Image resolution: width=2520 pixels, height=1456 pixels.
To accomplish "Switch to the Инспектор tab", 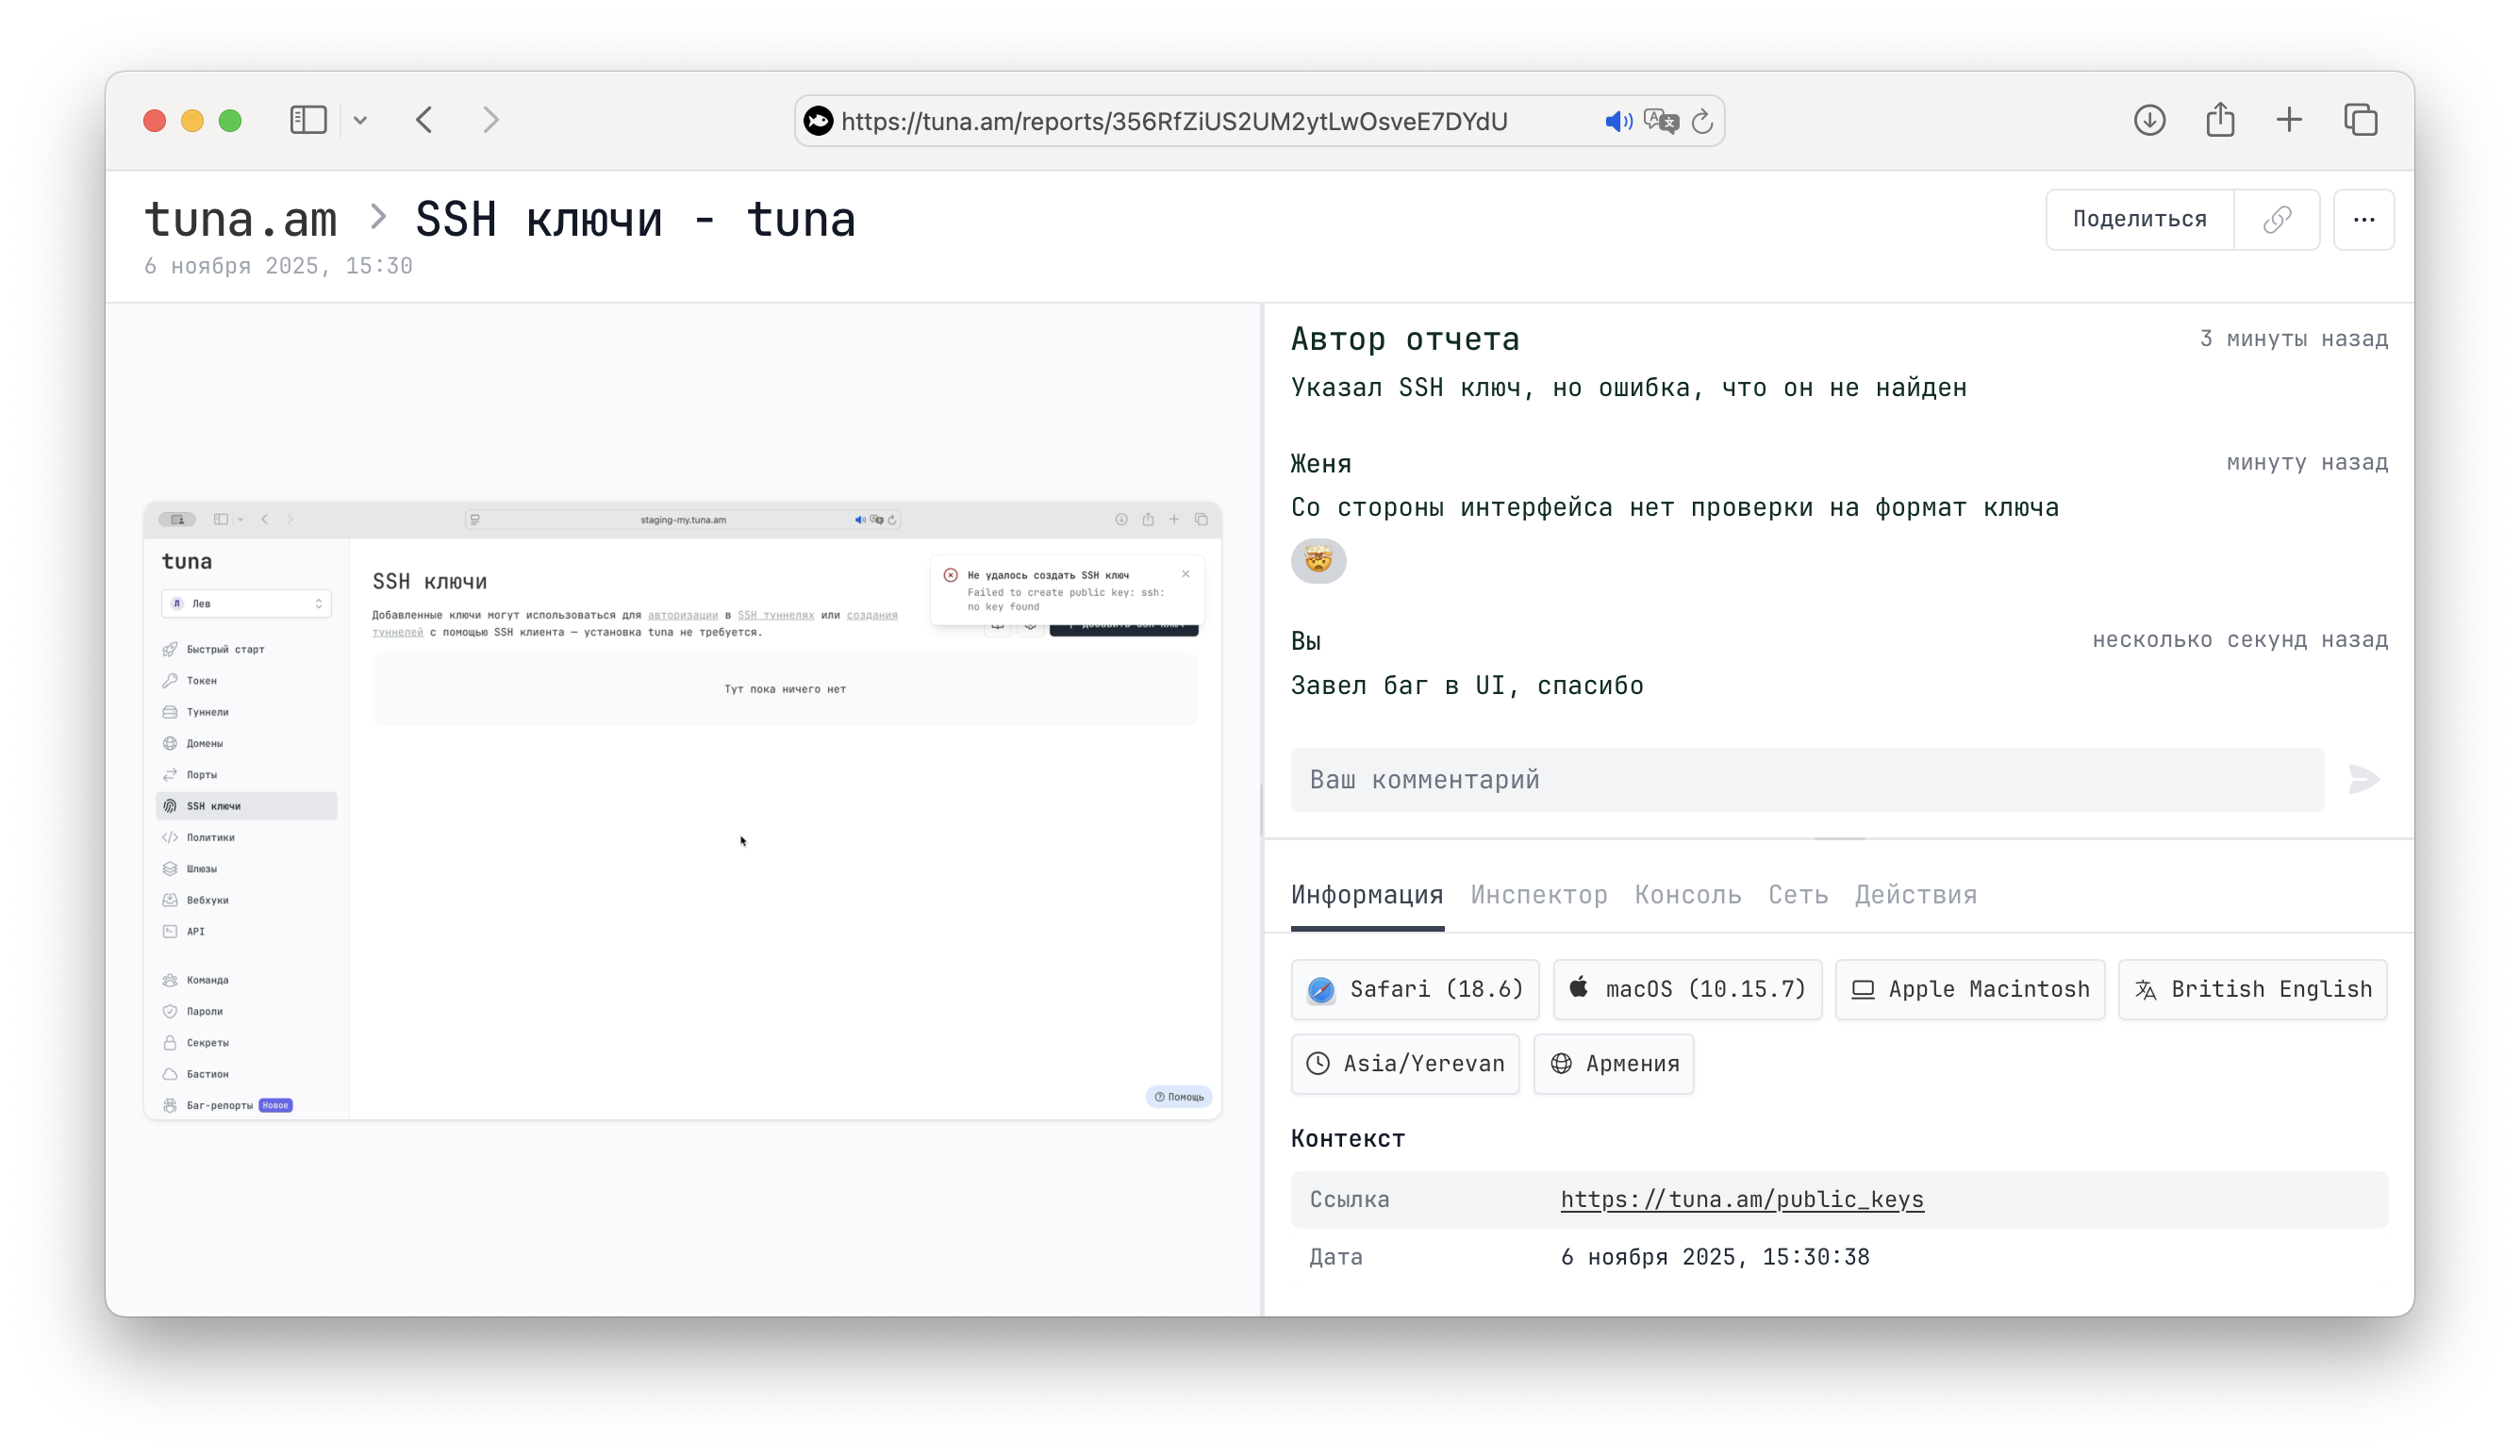I will (x=1538, y=895).
